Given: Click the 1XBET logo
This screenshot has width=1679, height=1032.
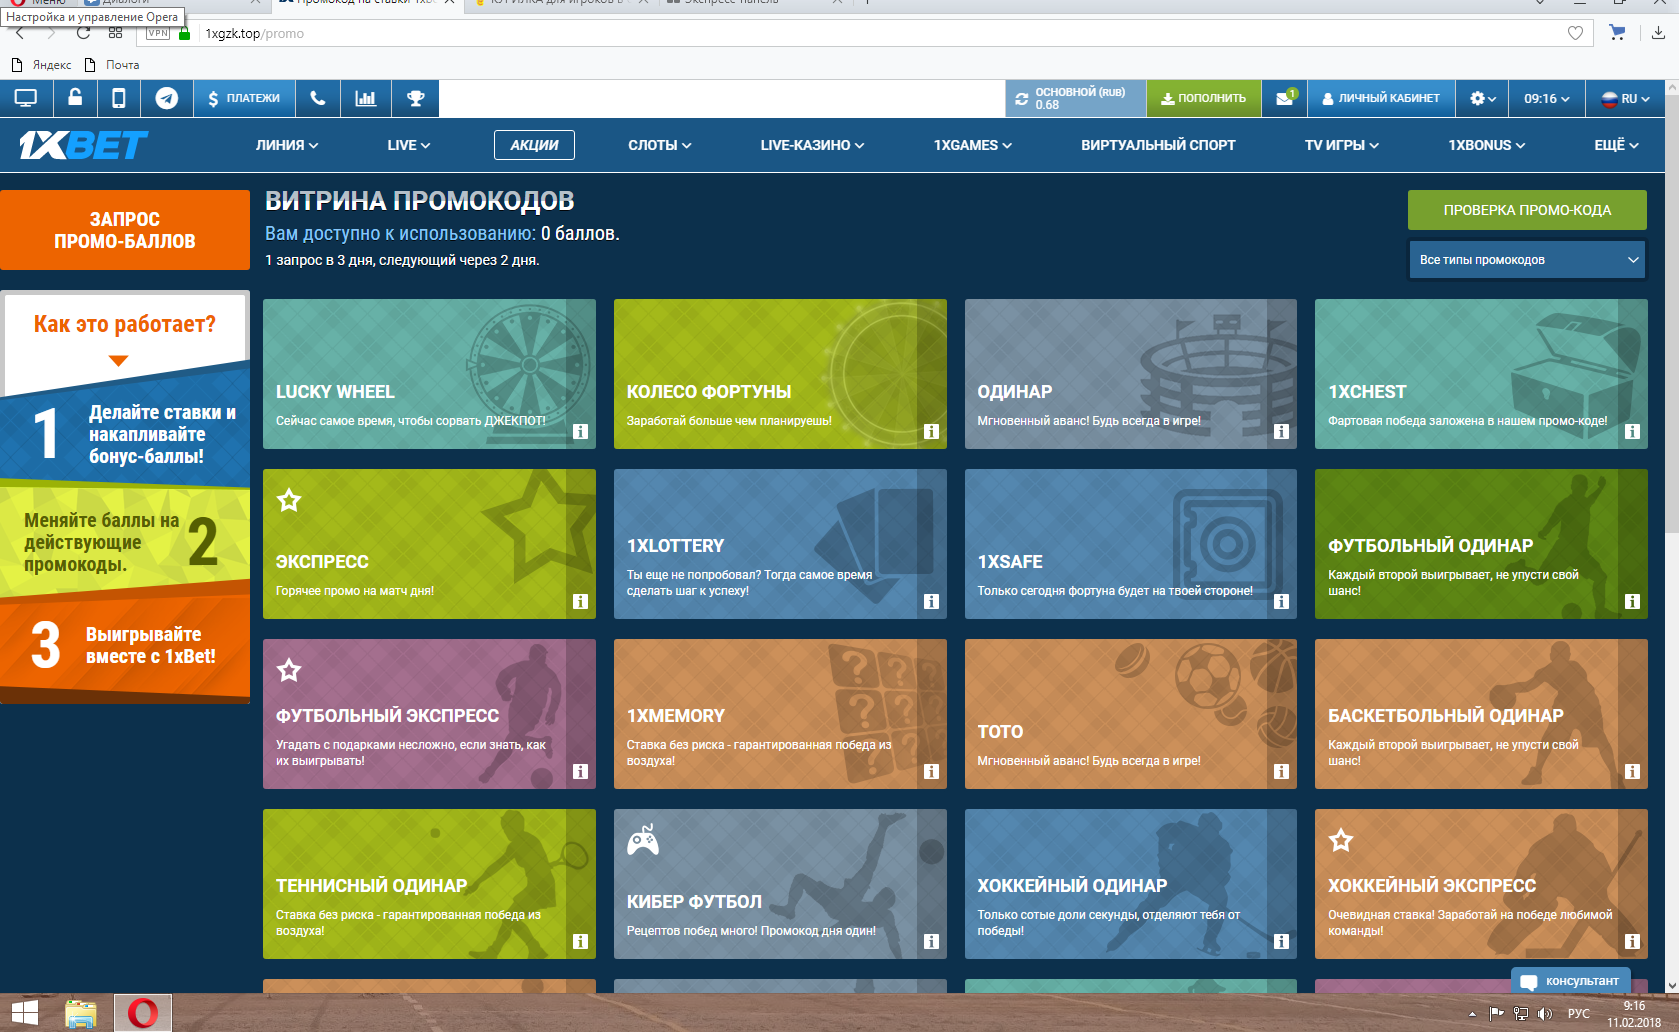Looking at the screenshot, I should click(83, 146).
